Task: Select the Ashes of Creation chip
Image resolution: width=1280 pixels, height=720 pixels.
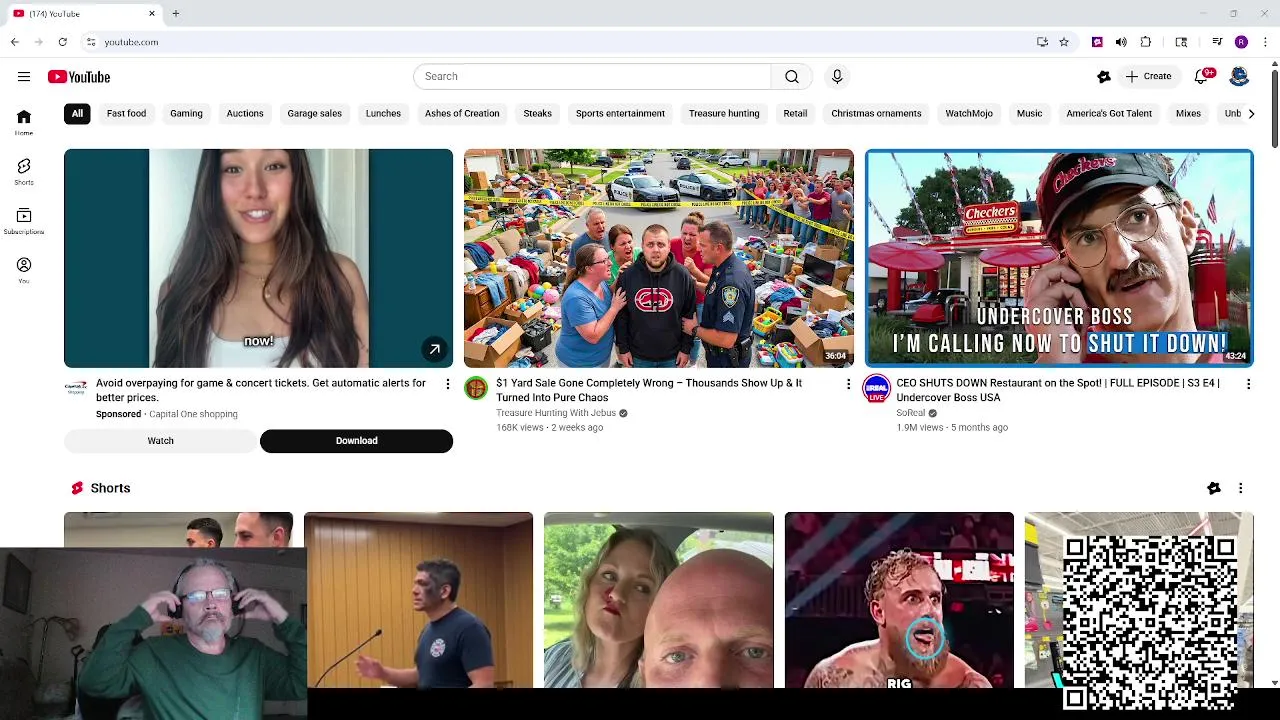Action: point(462,114)
